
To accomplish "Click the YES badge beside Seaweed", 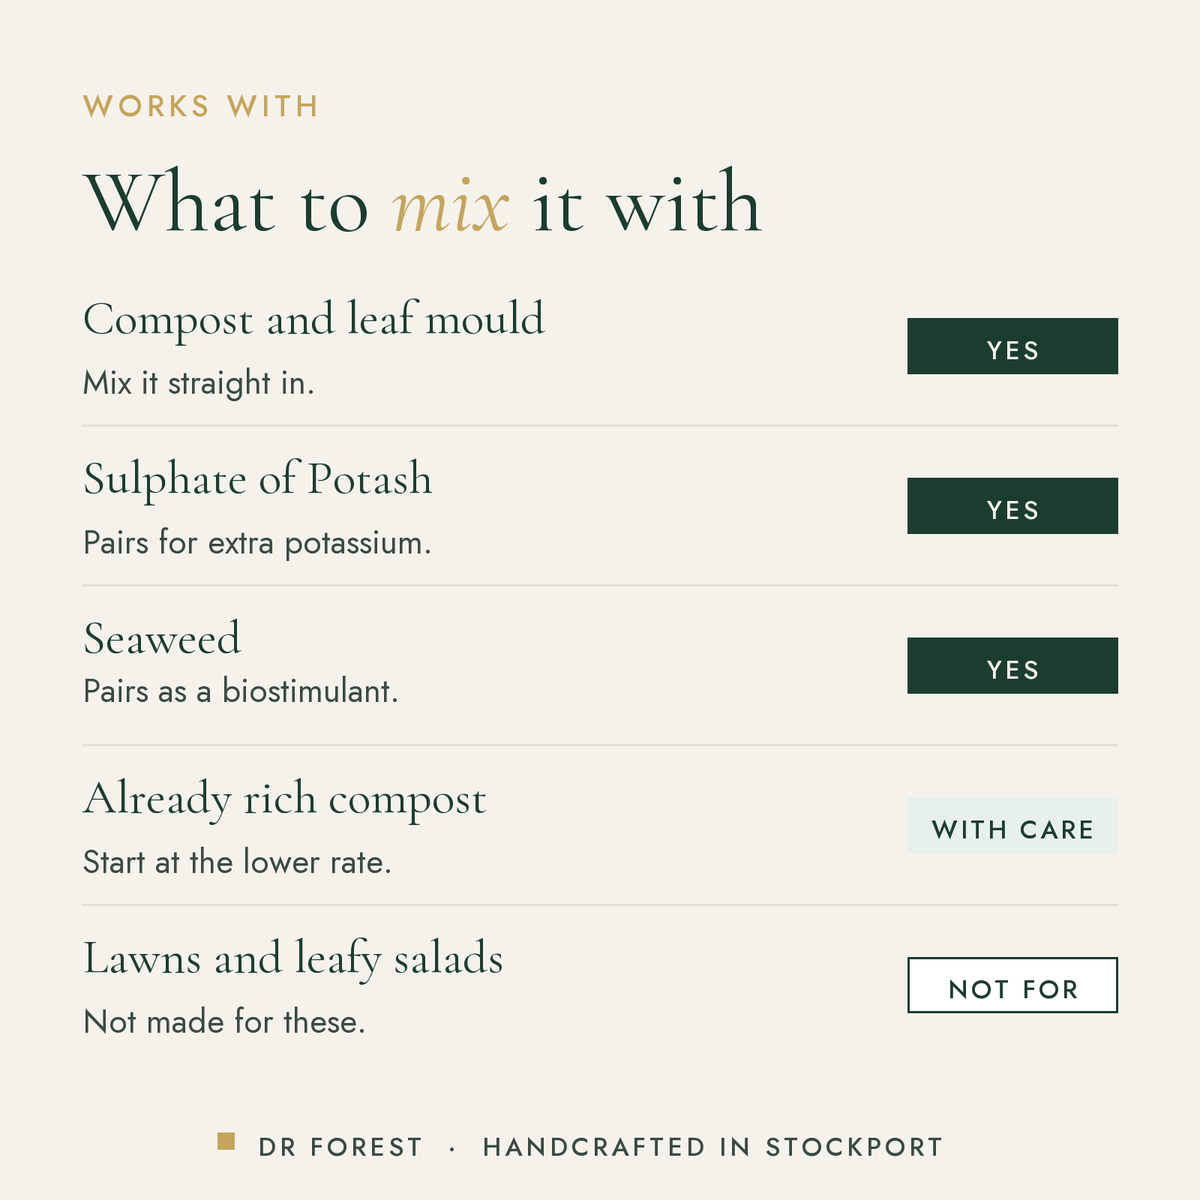I will (1012, 666).
